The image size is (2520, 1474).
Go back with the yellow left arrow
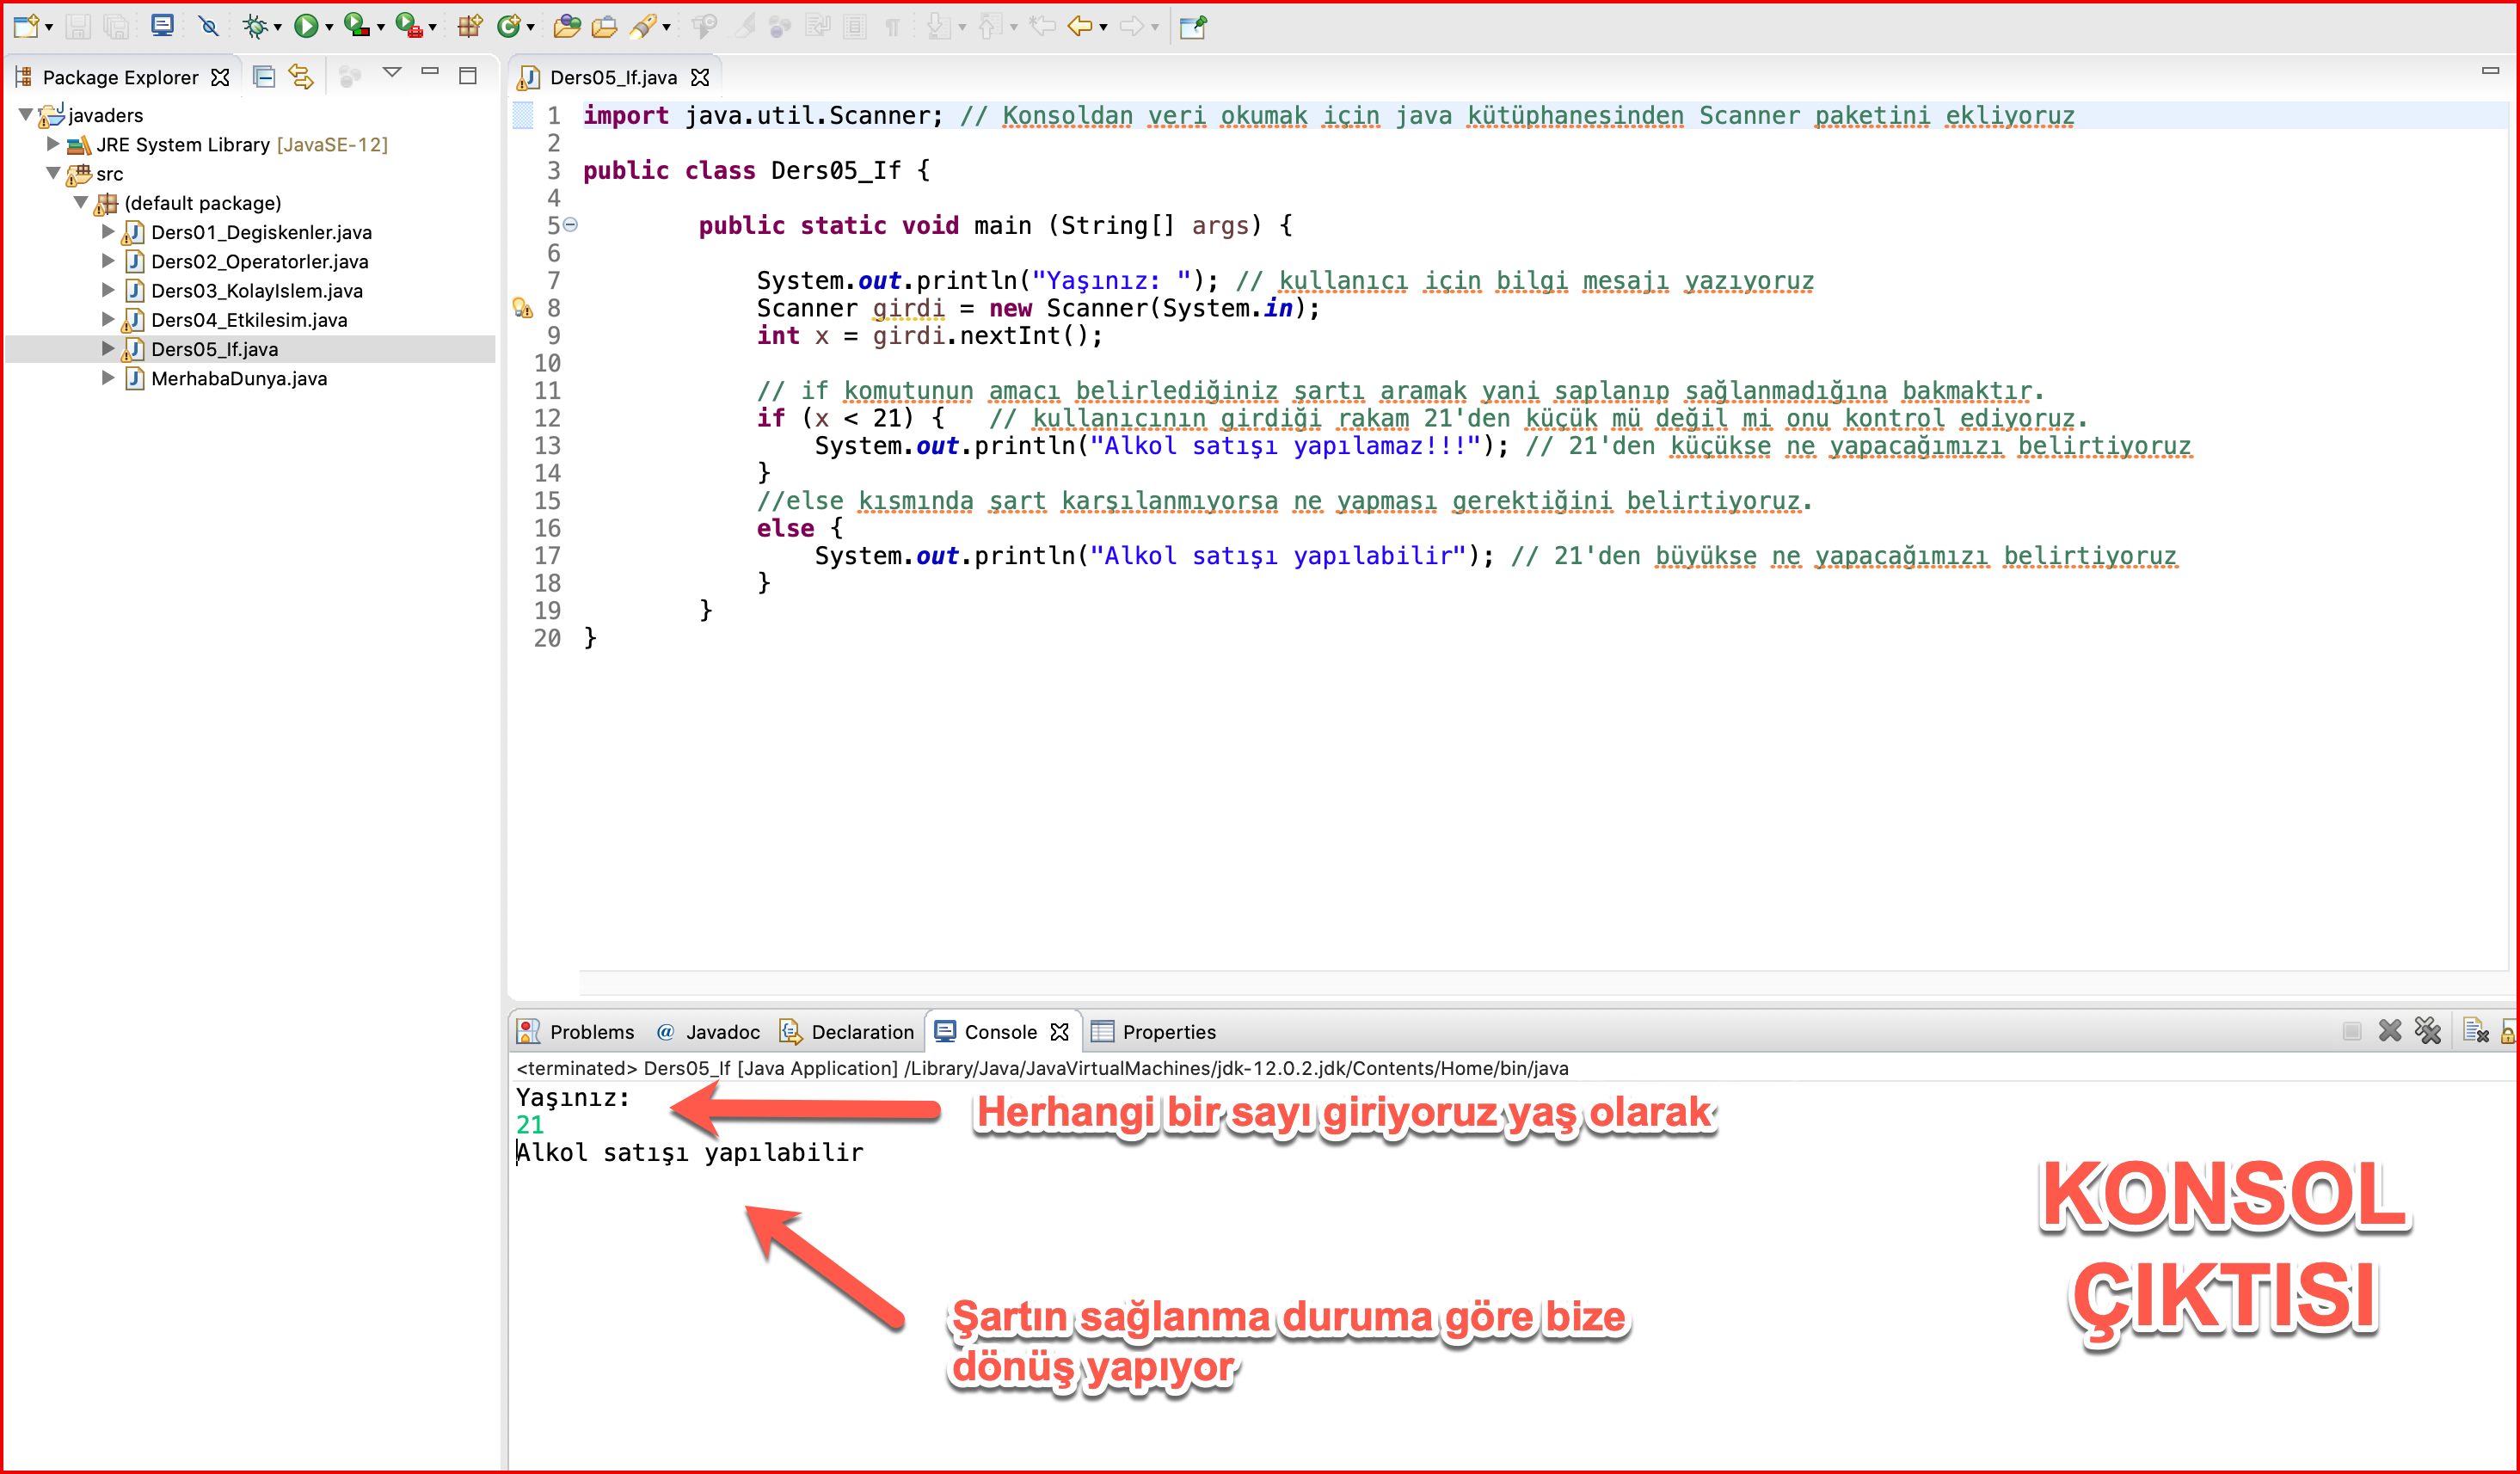(1080, 26)
